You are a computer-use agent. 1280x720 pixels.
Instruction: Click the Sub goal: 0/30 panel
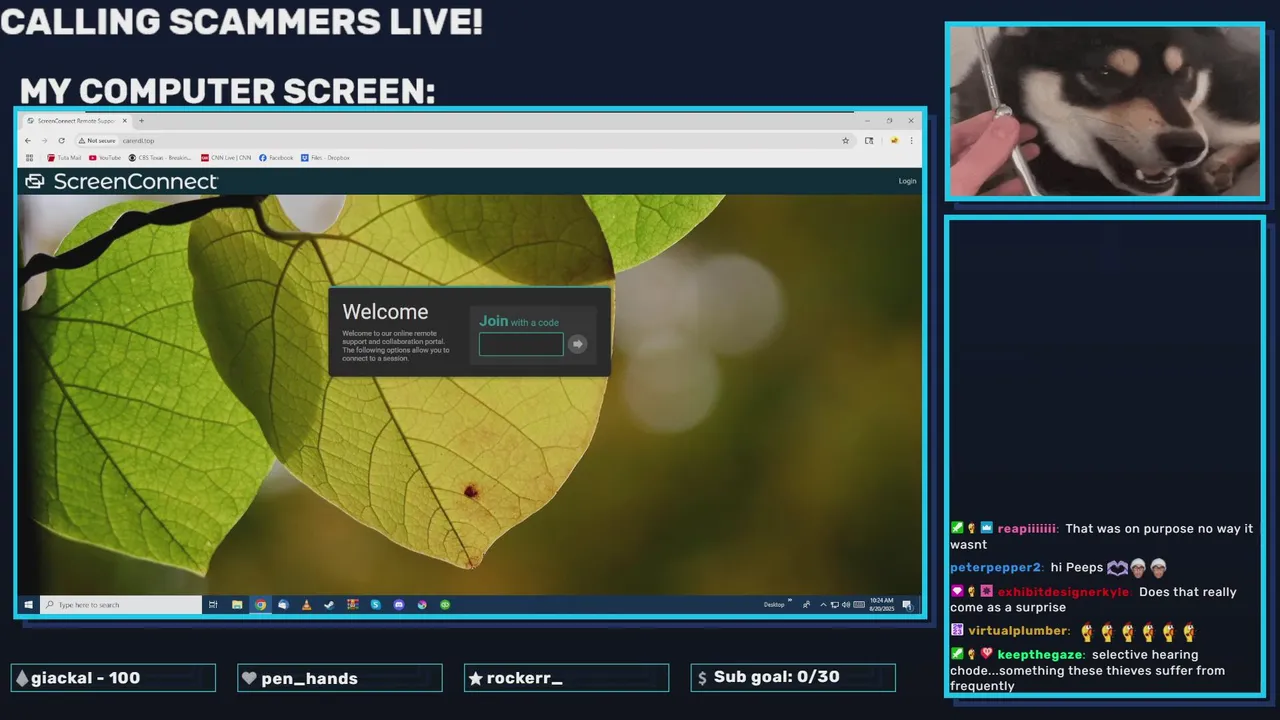tap(793, 678)
